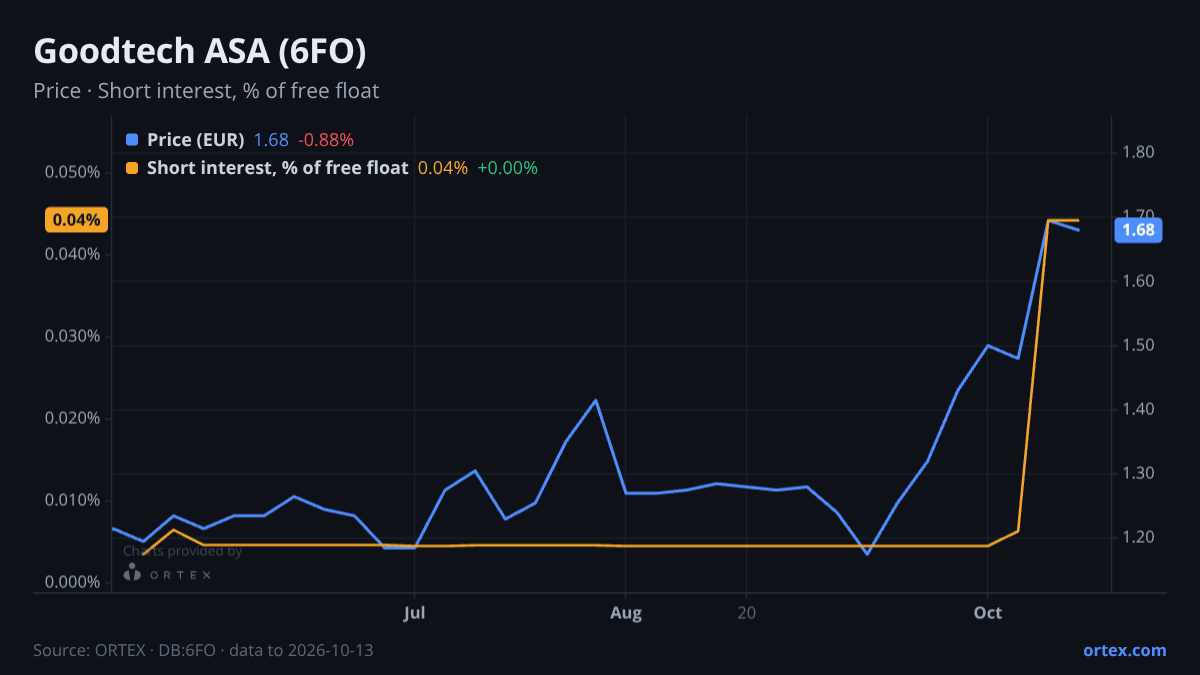Click the 0.020% left axis label
The height and width of the screenshot is (675, 1200).
point(72,418)
